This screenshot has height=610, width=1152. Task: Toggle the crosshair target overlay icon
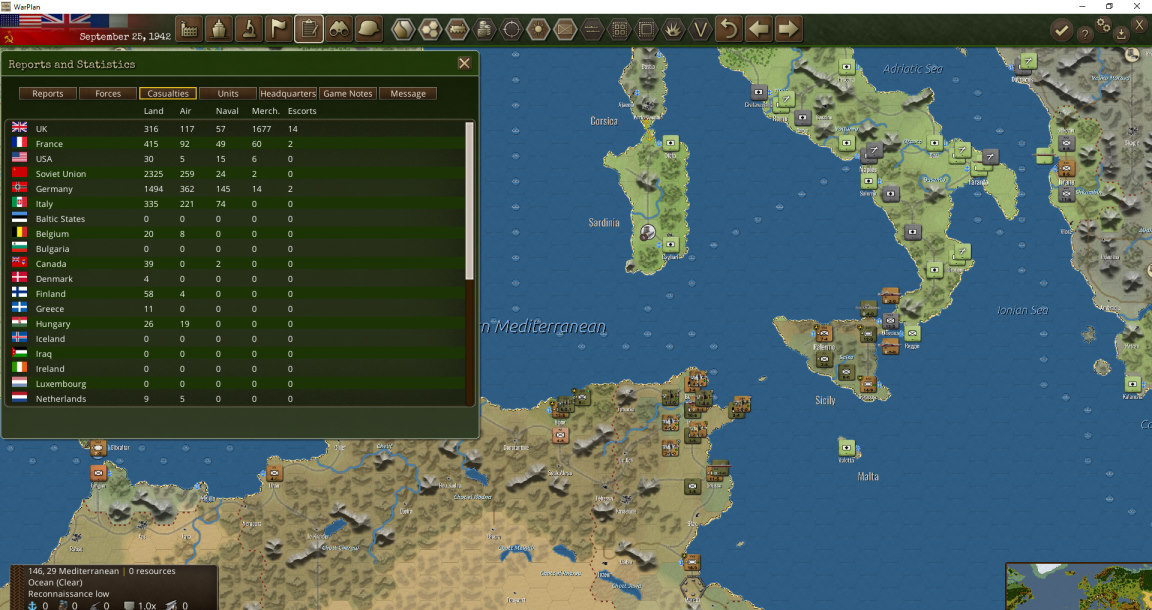coord(511,29)
